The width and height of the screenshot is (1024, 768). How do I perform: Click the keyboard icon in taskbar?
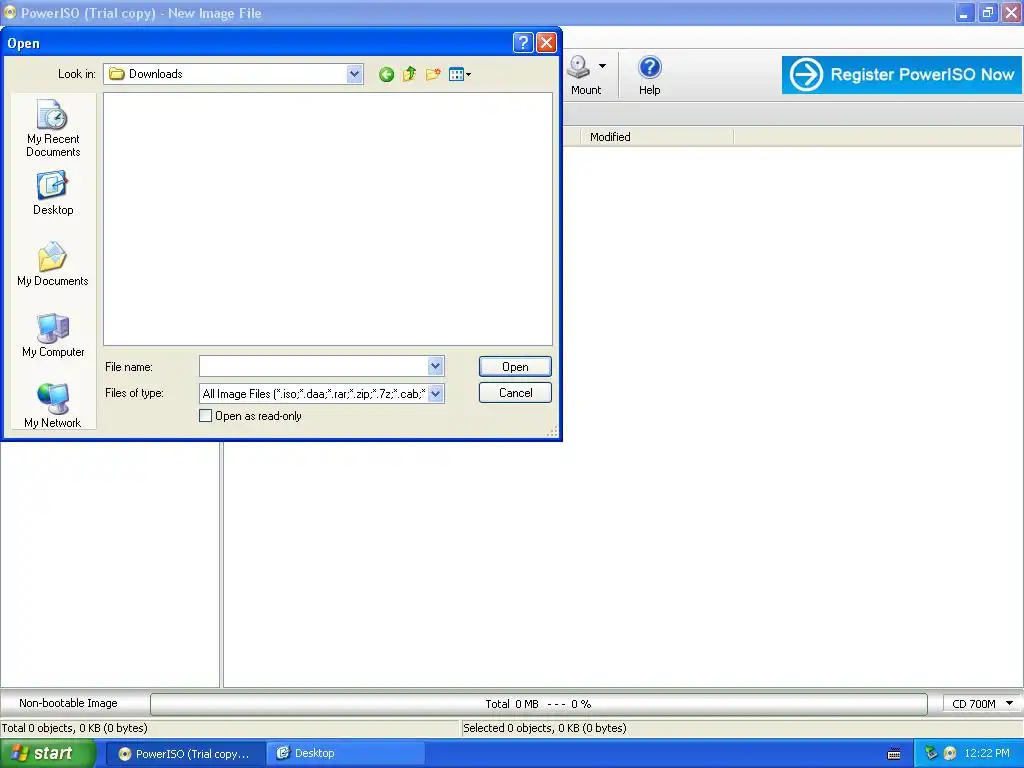(894, 754)
